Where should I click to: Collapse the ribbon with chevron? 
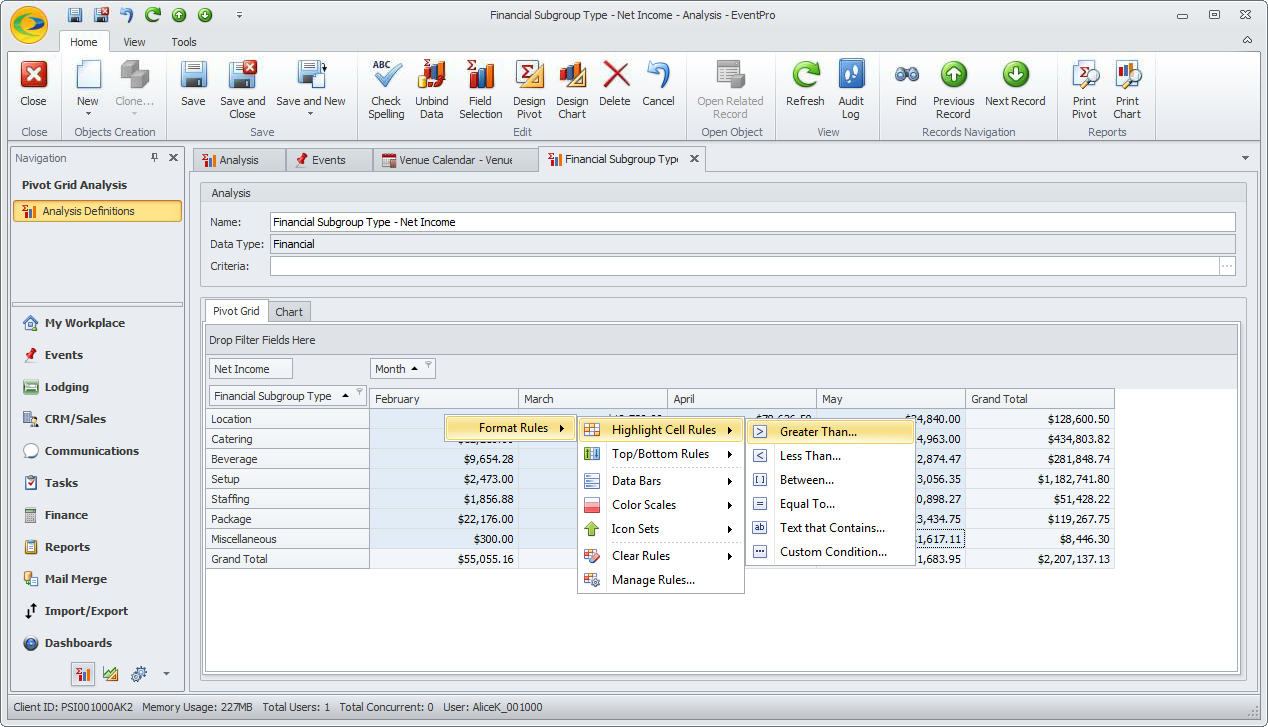click(x=1247, y=40)
